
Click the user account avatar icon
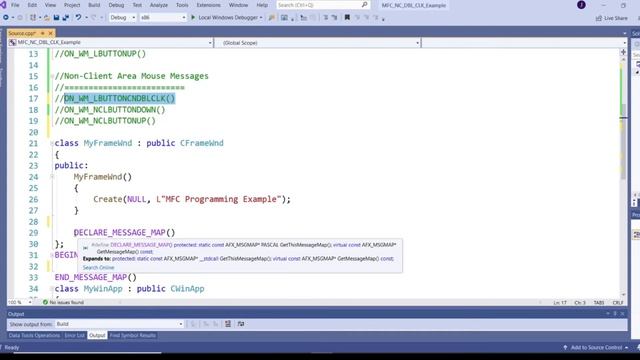(581, 5)
